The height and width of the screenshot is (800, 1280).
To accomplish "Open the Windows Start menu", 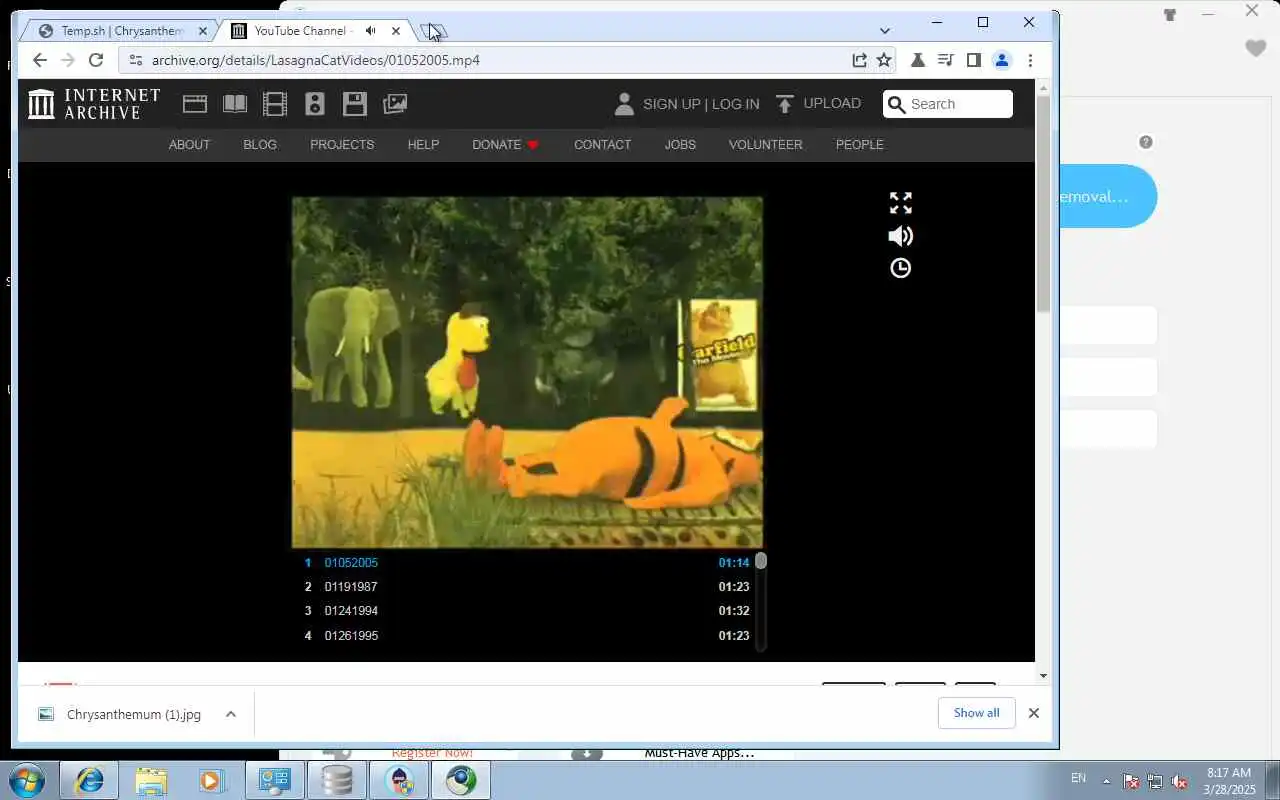I will (x=26, y=780).
